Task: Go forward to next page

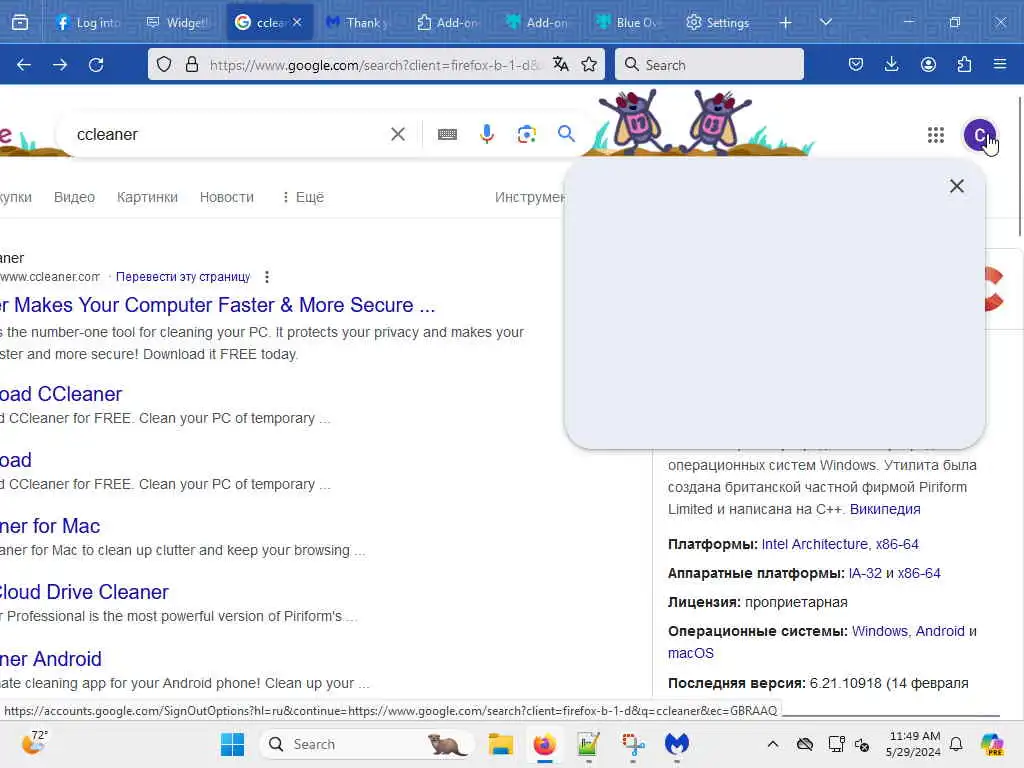Action: tap(60, 65)
